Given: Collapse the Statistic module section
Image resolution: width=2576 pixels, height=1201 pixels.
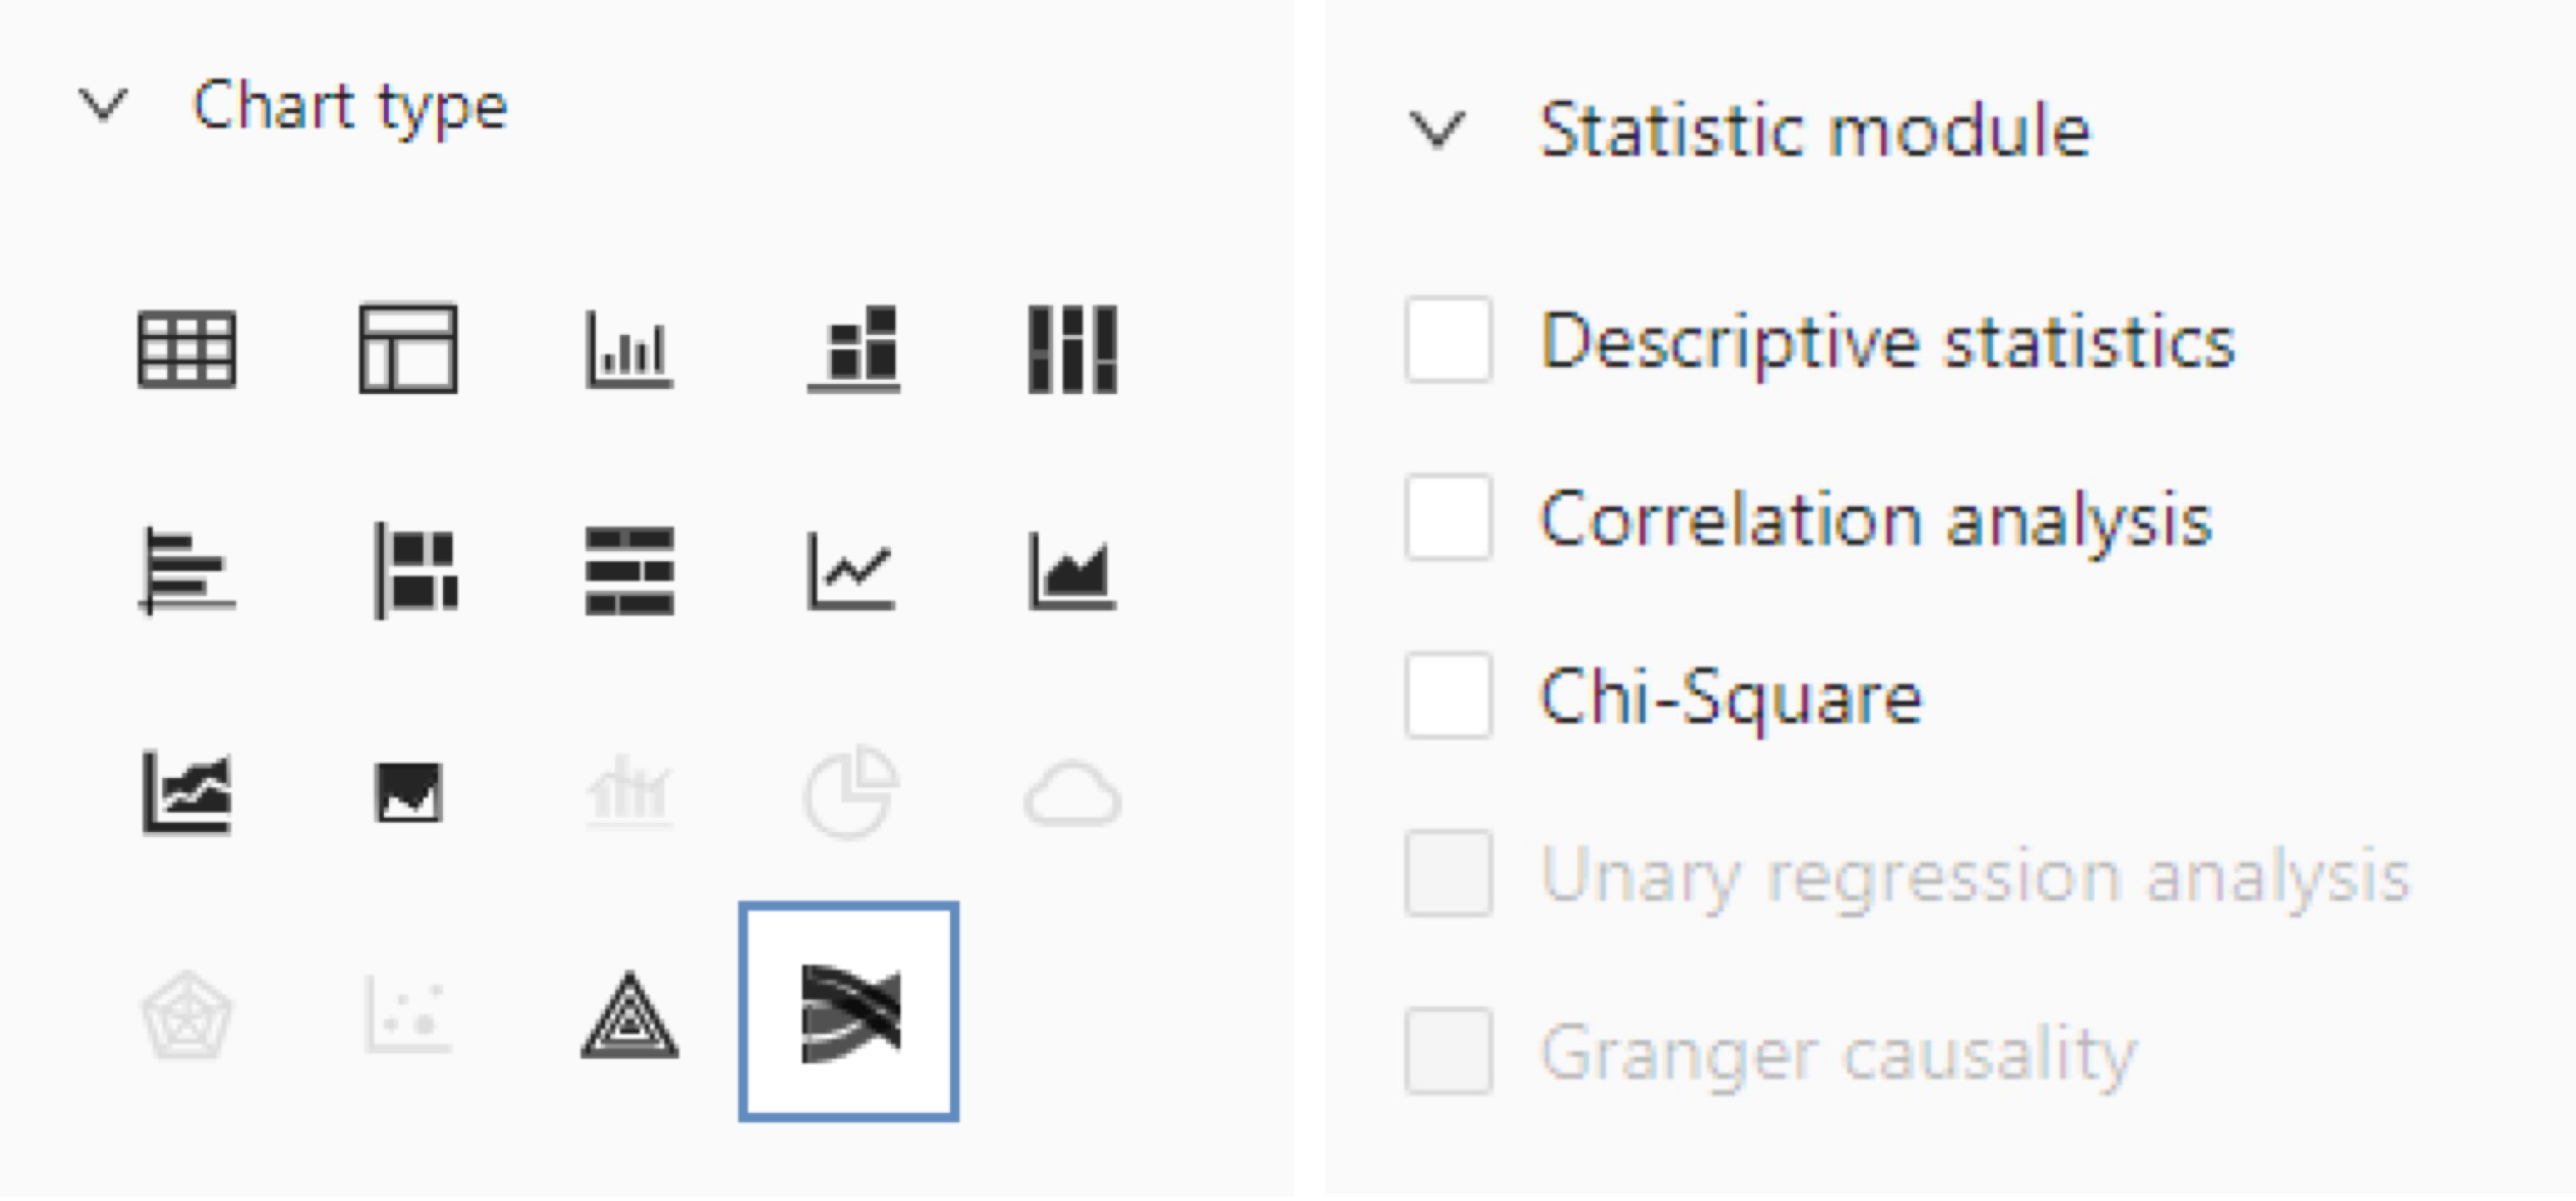Looking at the screenshot, I should pos(1437,129).
